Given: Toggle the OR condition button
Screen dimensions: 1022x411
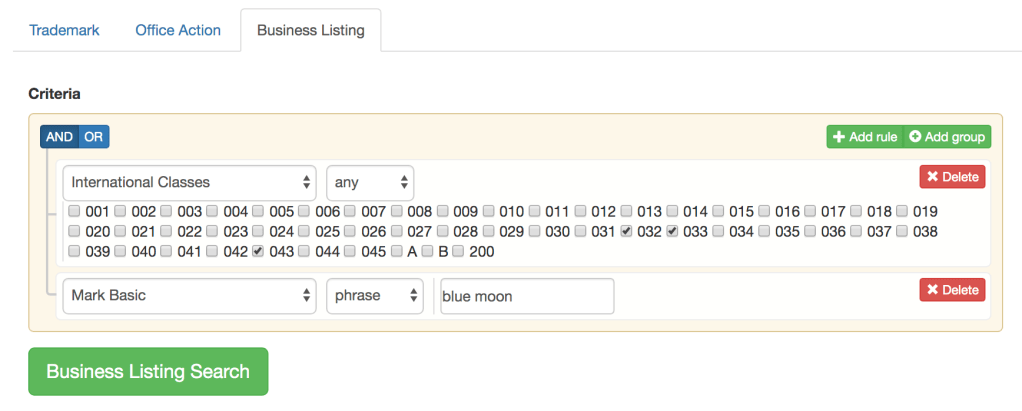Looking at the screenshot, I should pyautogui.click(x=93, y=137).
